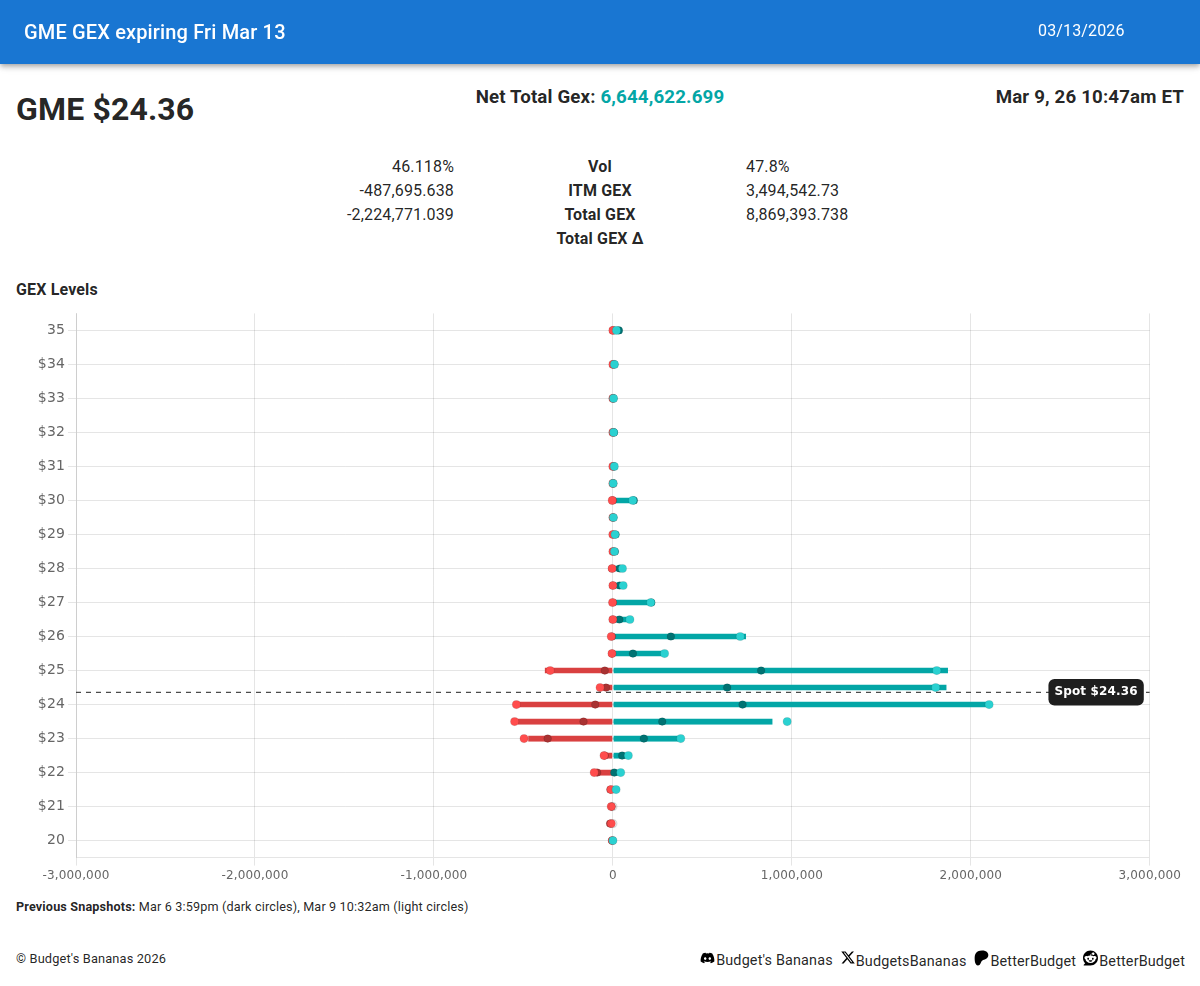Click the 46.118% volatility value

[x=423, y=167]
